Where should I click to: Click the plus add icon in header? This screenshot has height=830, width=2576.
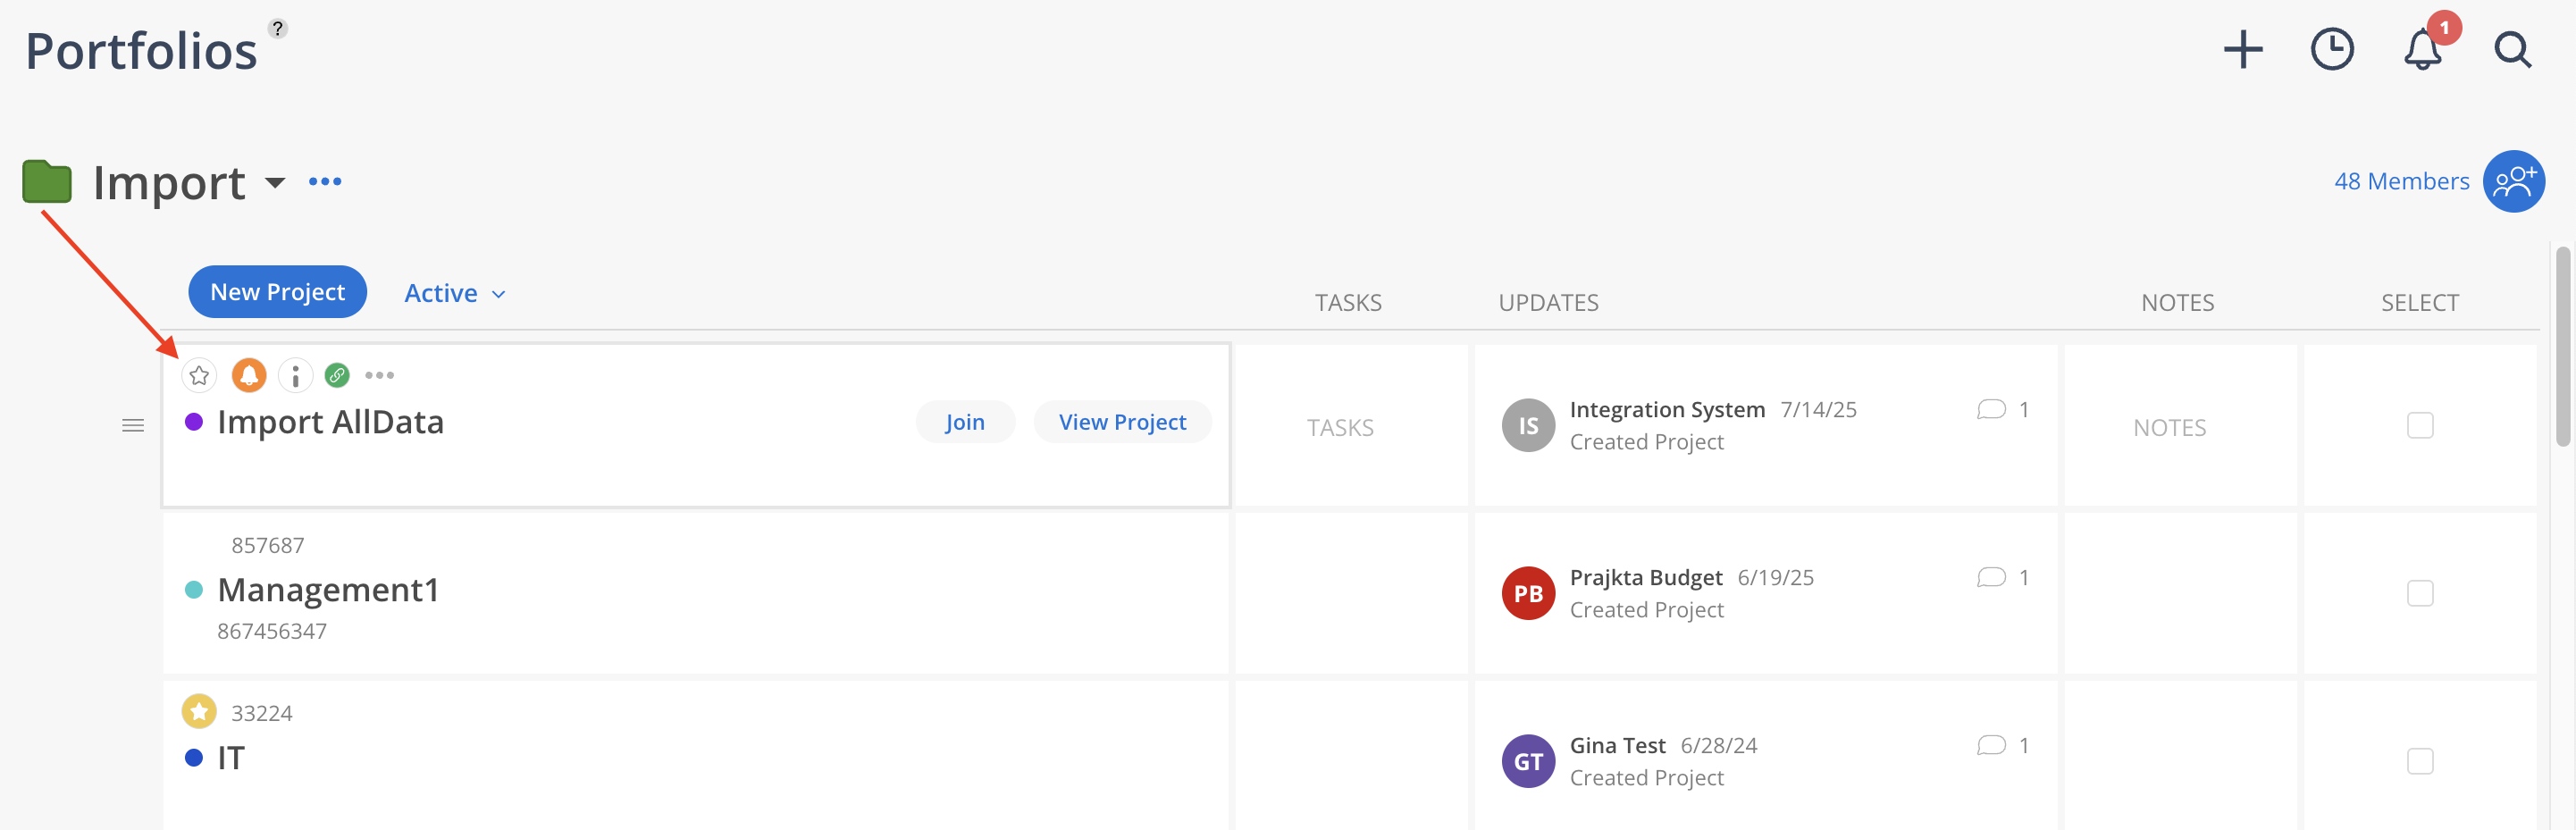click(2243, 49)
